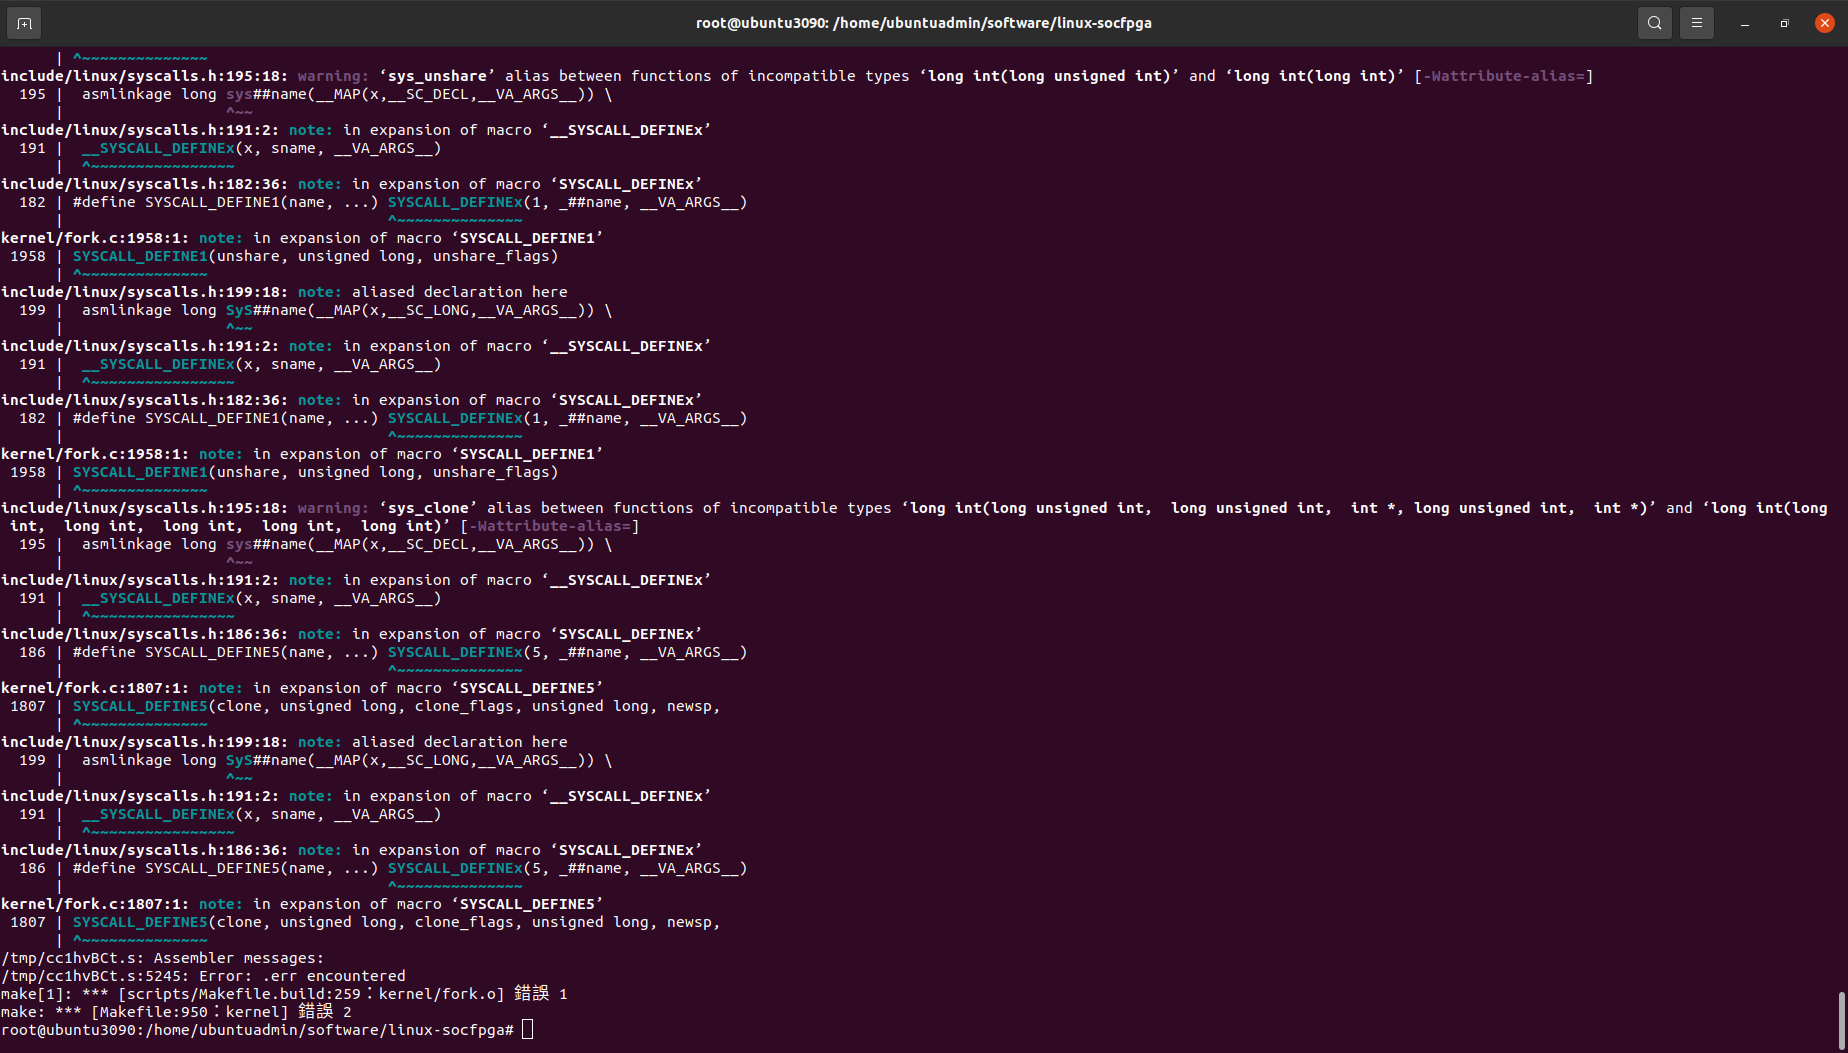Click the SYSCALL_DEFINE5(clone, ...) line at the bottom
This screenshot has height=1053, width=1848.
pos(396,922)
